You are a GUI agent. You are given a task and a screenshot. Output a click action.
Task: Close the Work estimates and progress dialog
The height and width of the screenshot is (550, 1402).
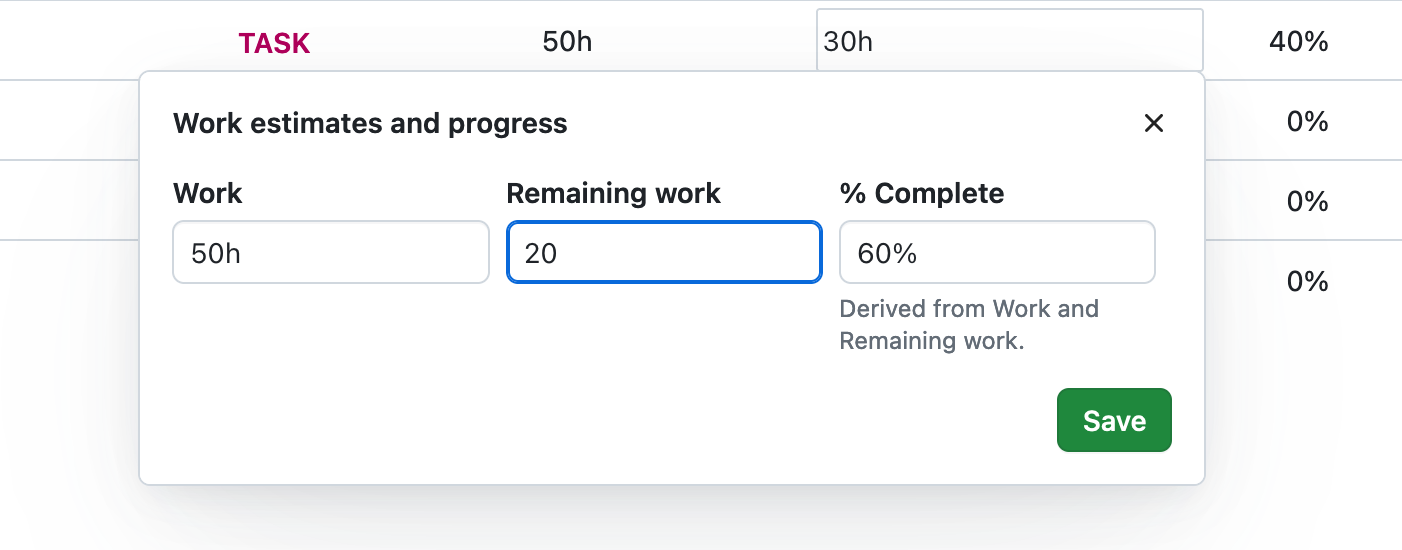click(1154, 123)
